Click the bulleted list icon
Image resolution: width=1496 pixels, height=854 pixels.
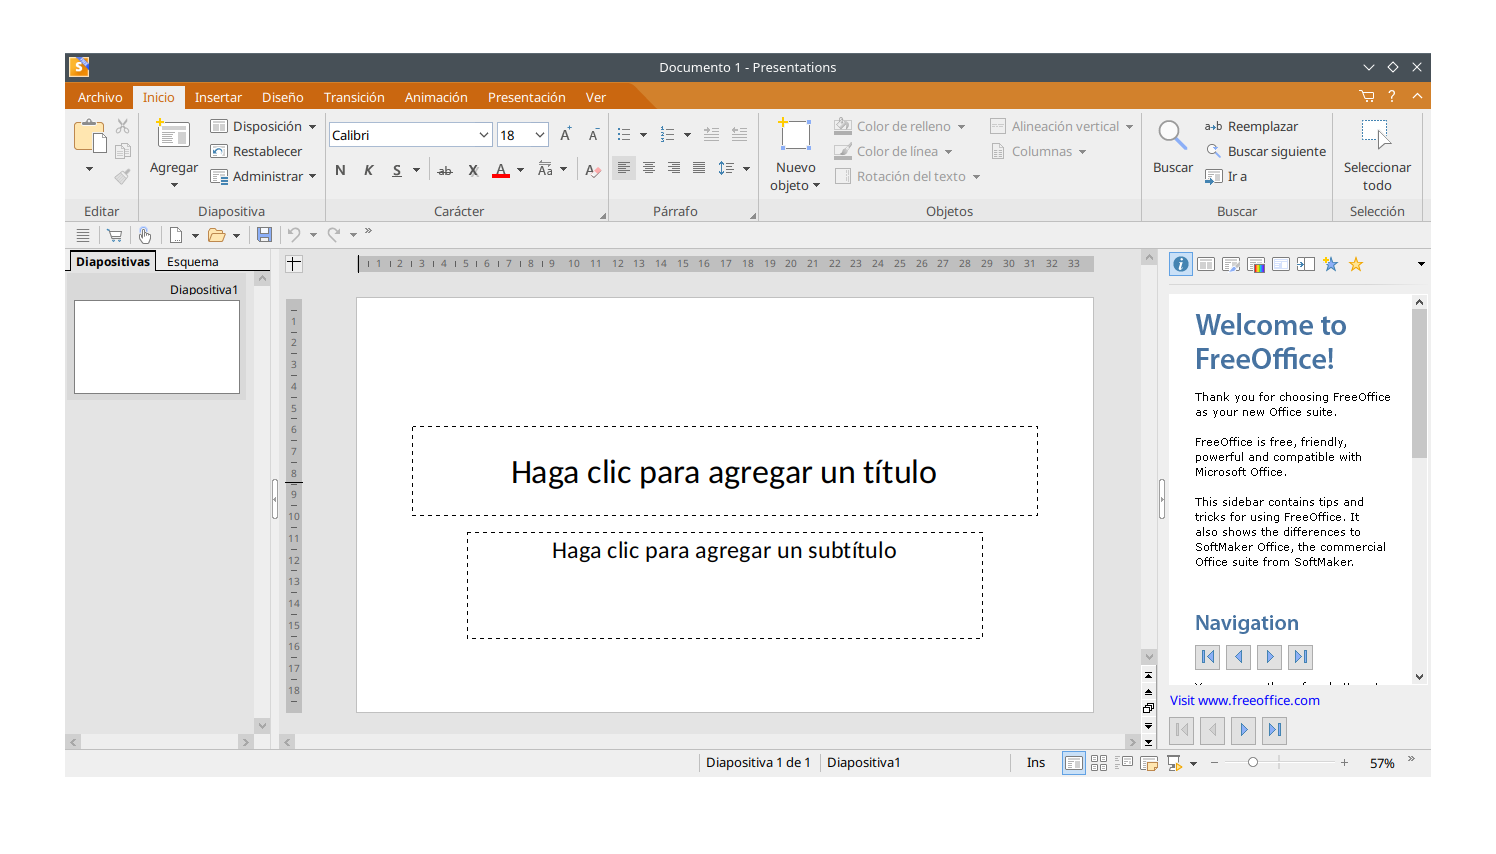pyautogui.click(x=624, y=134)
